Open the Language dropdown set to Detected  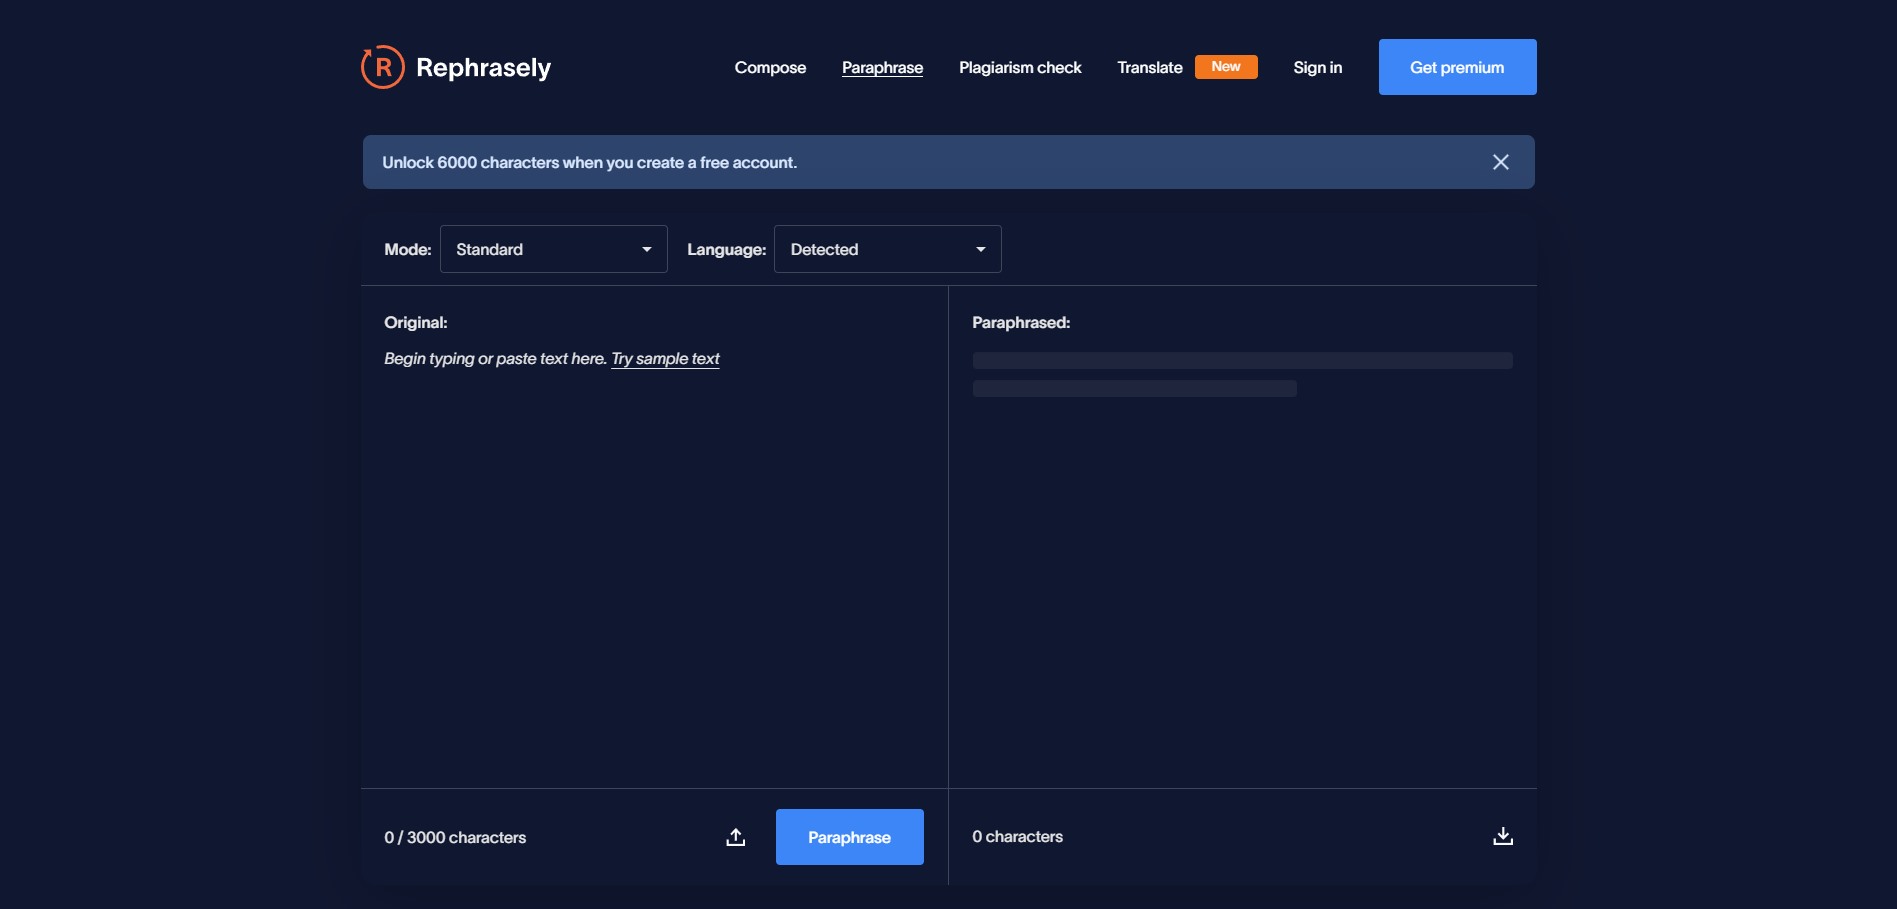click(887, 249)
